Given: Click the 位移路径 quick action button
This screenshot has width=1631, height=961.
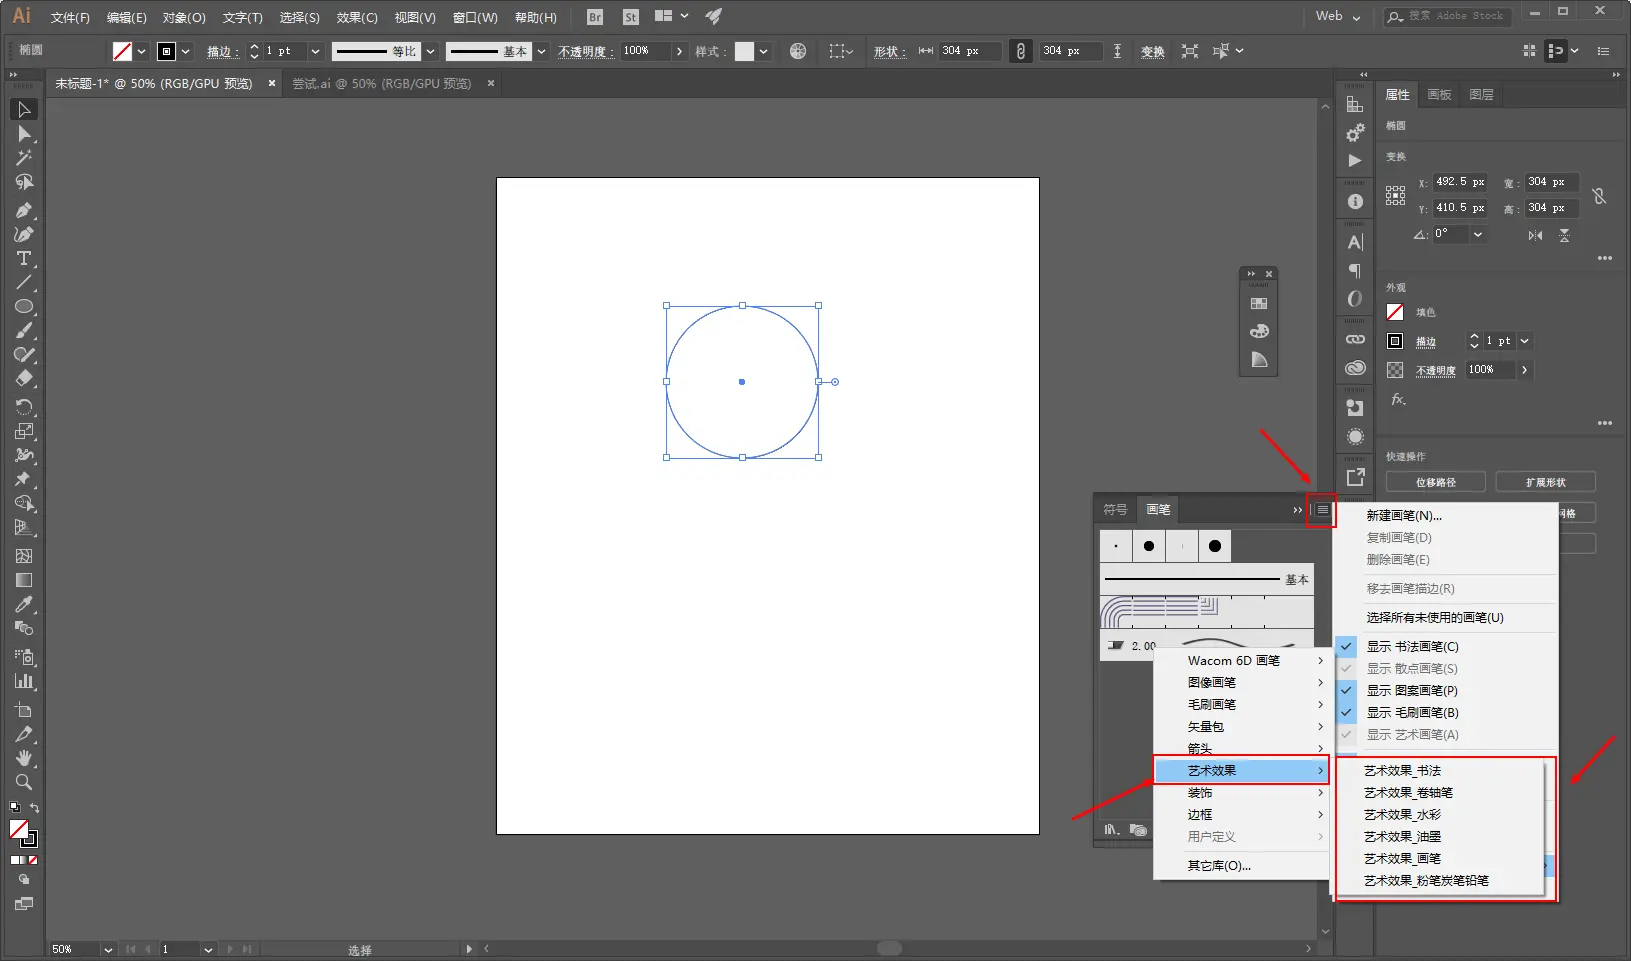Looking at the screenshot, I should 1435,482.
